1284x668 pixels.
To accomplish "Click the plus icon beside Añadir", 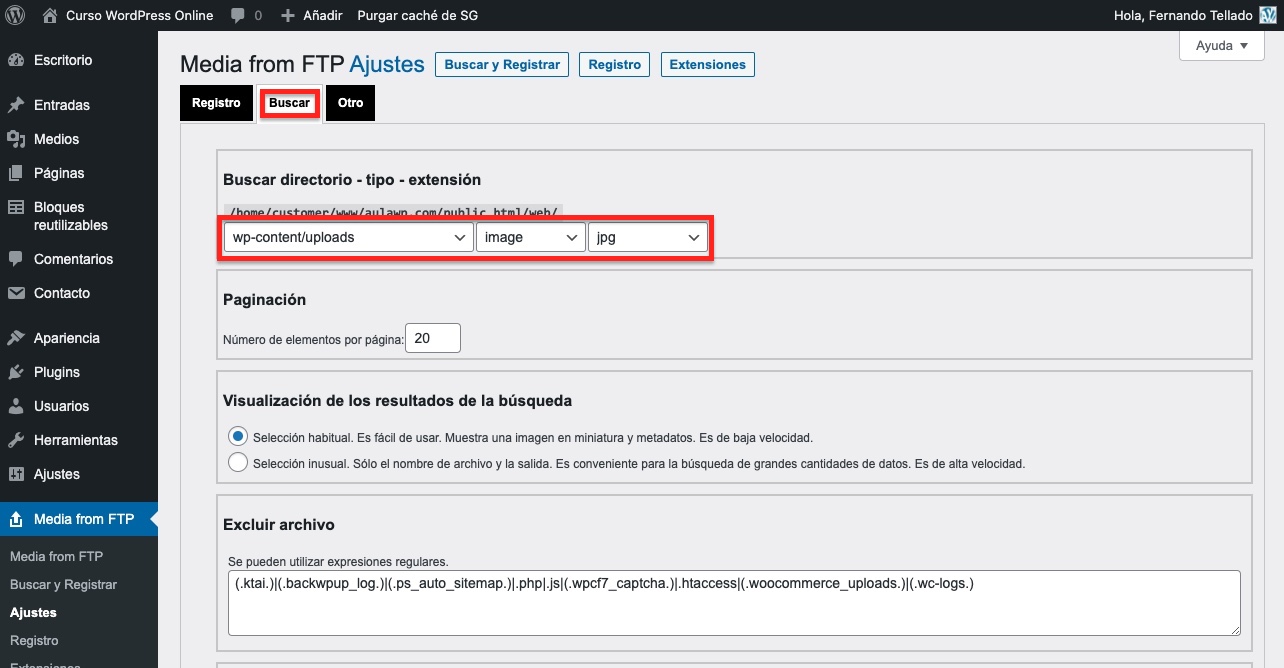I will 288,15.
